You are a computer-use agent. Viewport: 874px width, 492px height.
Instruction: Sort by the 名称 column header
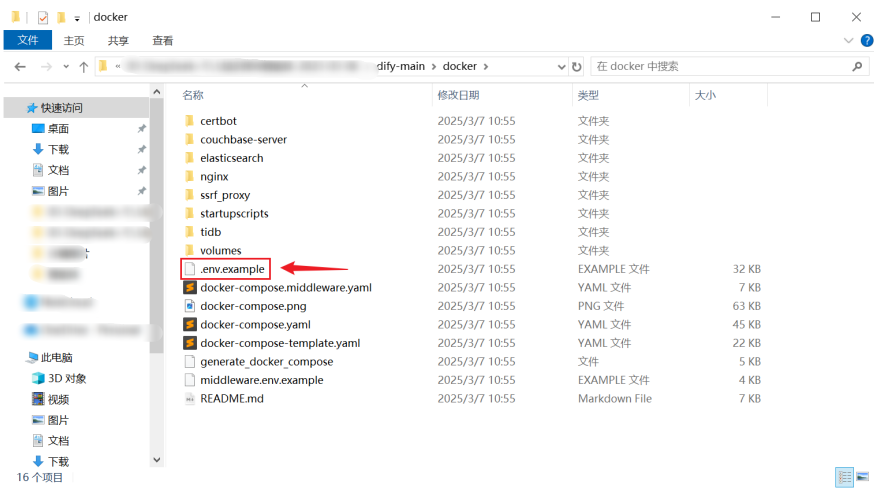[x=193, y=95]
